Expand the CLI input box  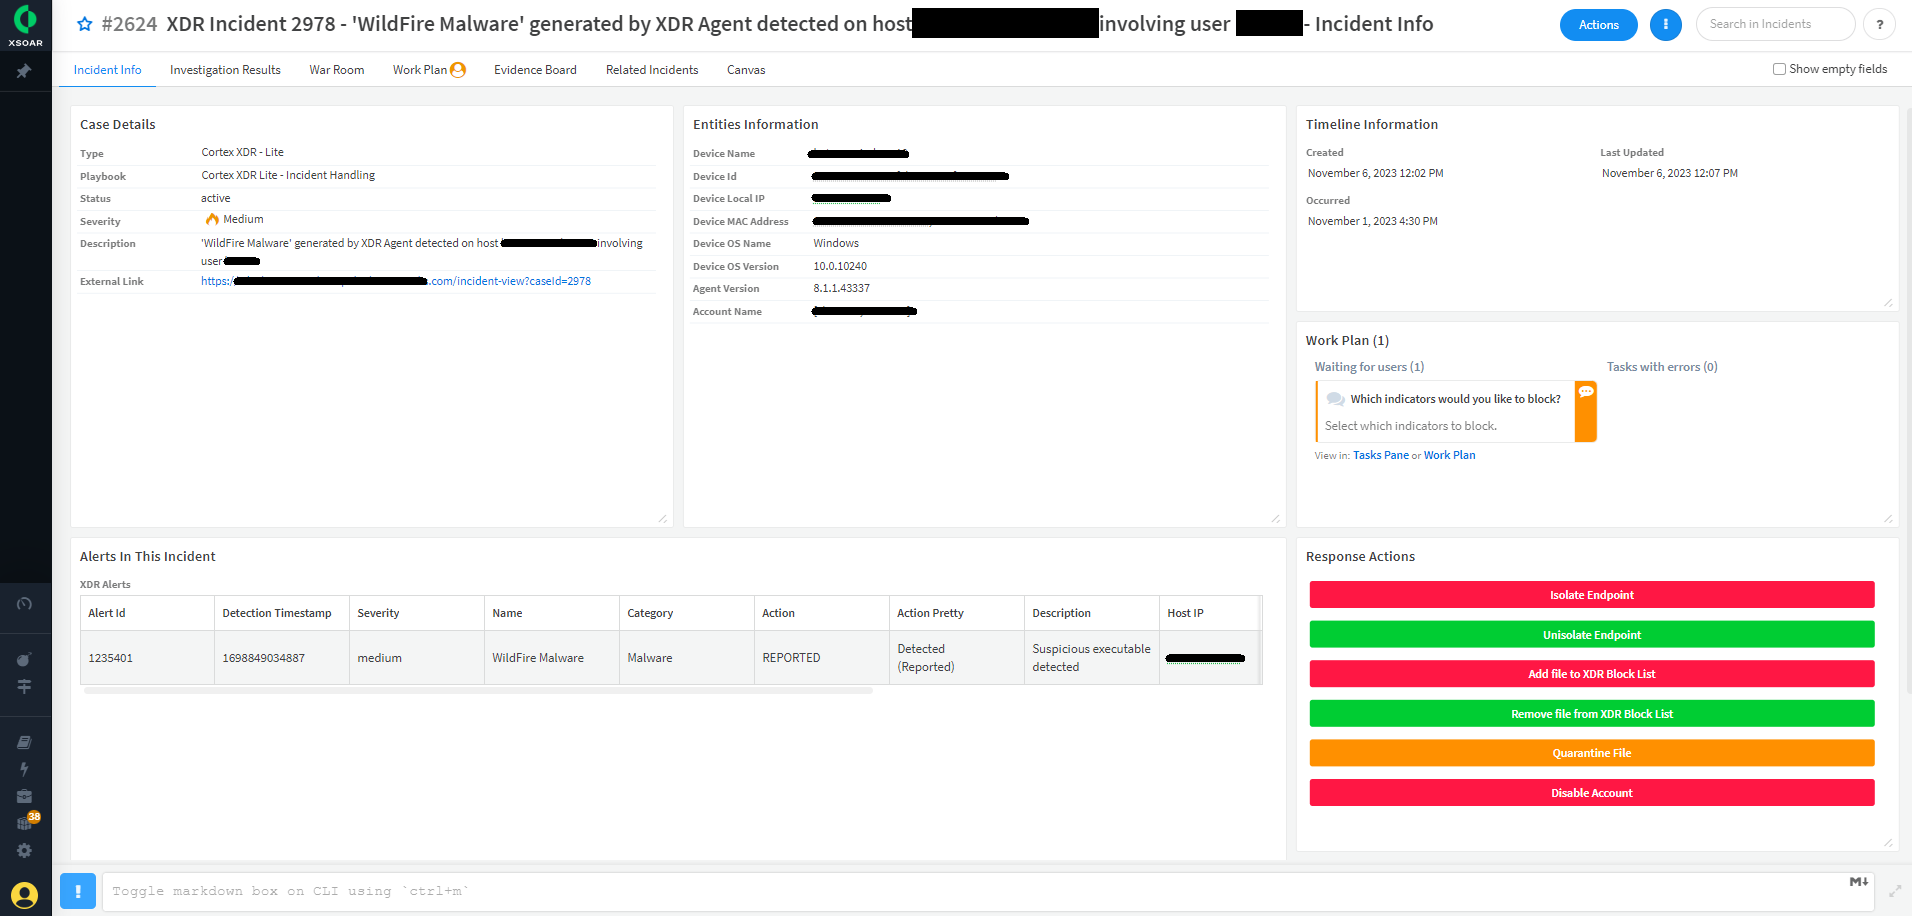(1895, 891)
